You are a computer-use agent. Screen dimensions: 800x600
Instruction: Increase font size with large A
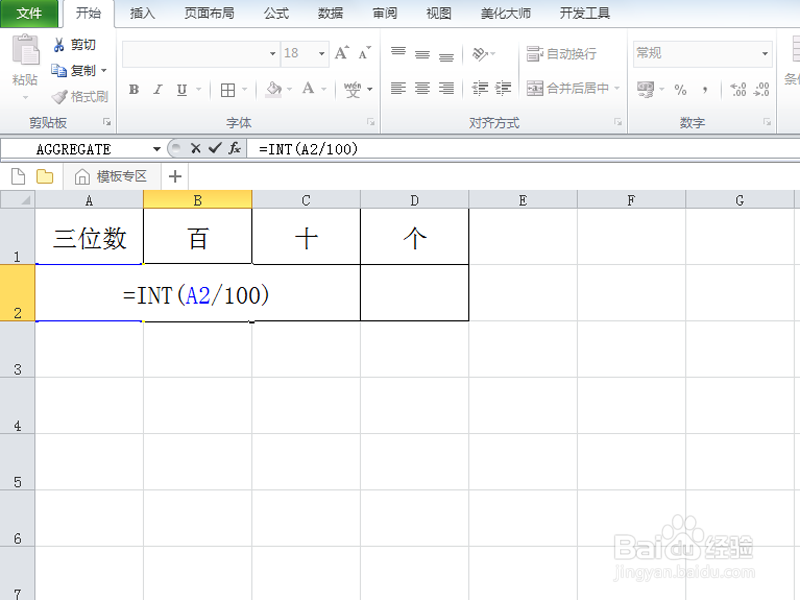[x=342, y=53]
